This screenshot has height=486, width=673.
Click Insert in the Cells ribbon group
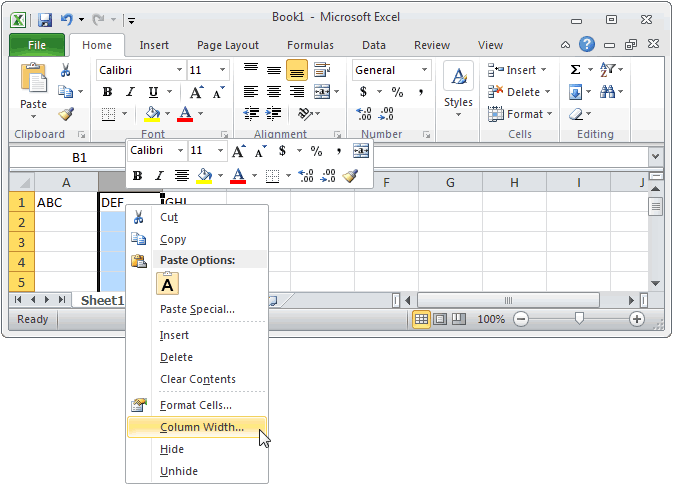tap(518, 70)
